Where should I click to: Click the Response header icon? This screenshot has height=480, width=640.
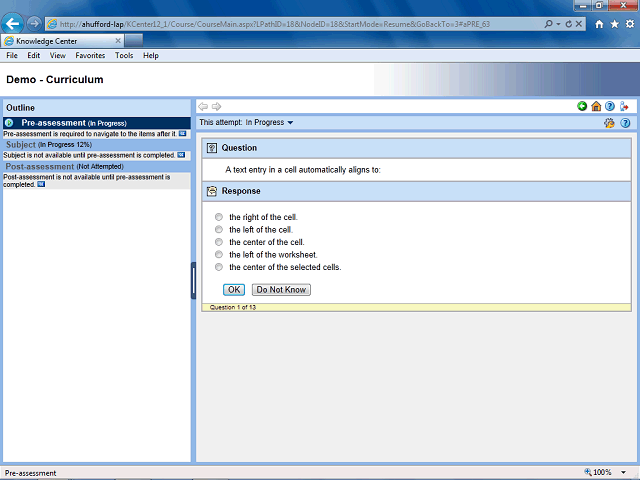211,191
